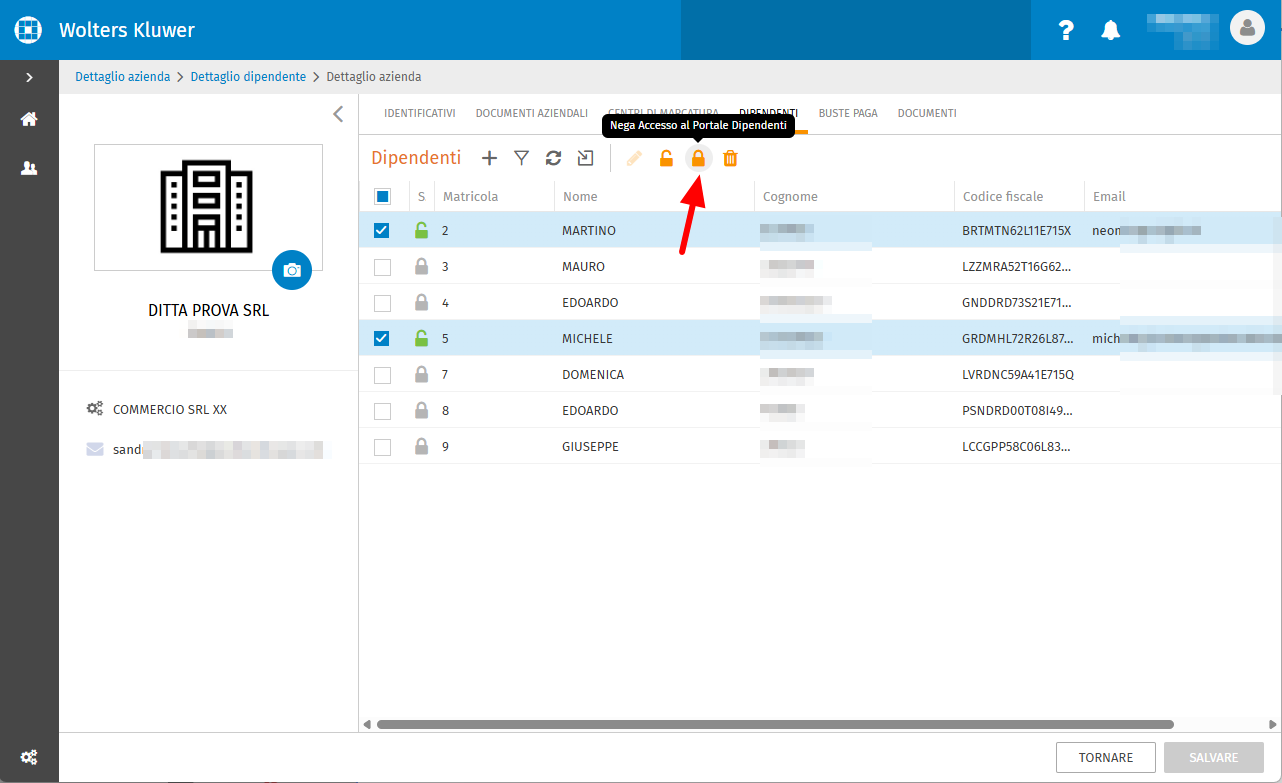Click the Tornare button
Viewport: 1282px width, 783px height.
pyautogui.click(x=1106, y=758)
